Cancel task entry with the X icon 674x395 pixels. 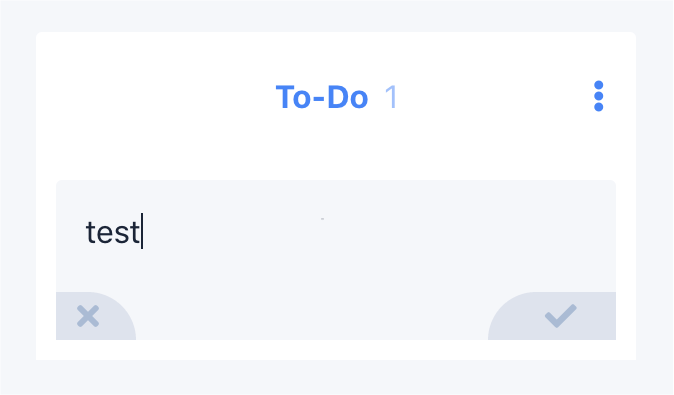(96, 316)
